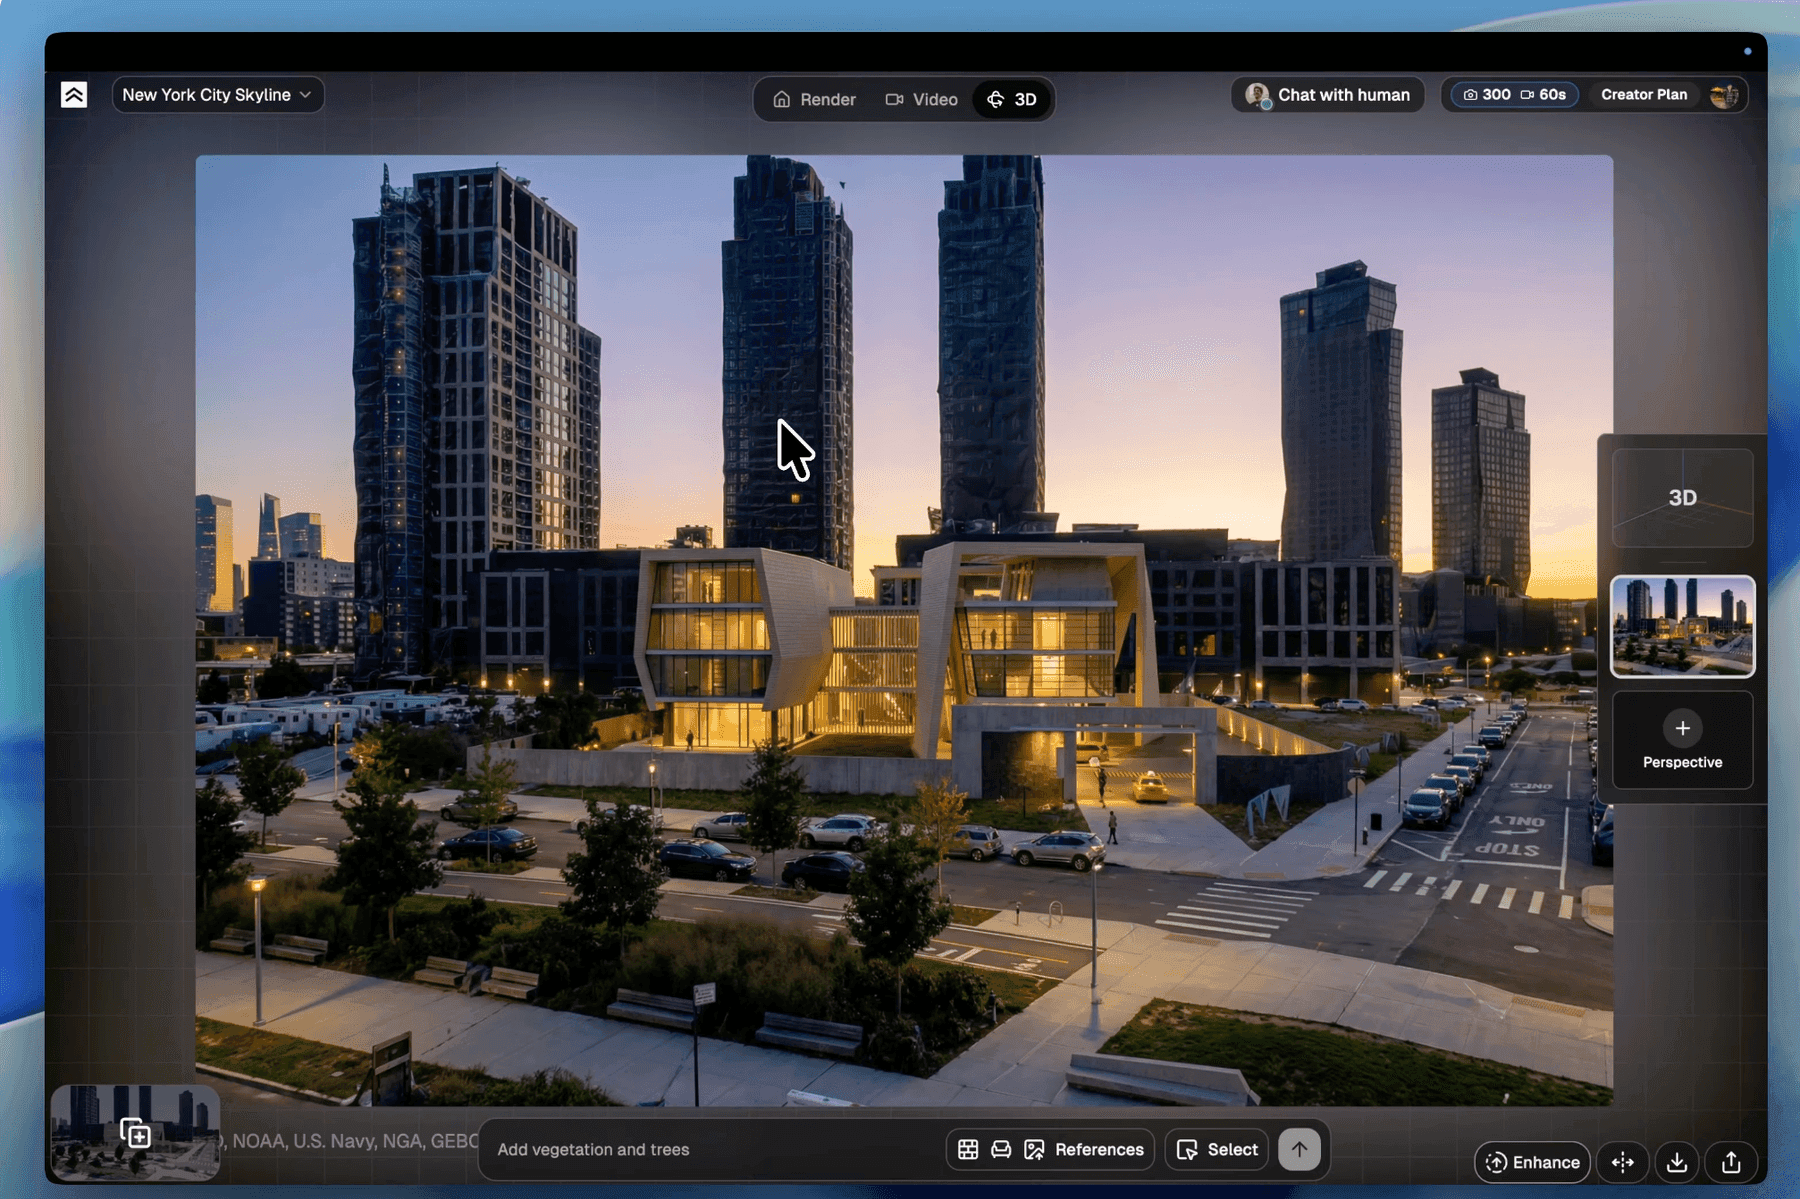Open the user profile avatar
This screenshot has height=1199, width=1800.
click(1724, 95)
